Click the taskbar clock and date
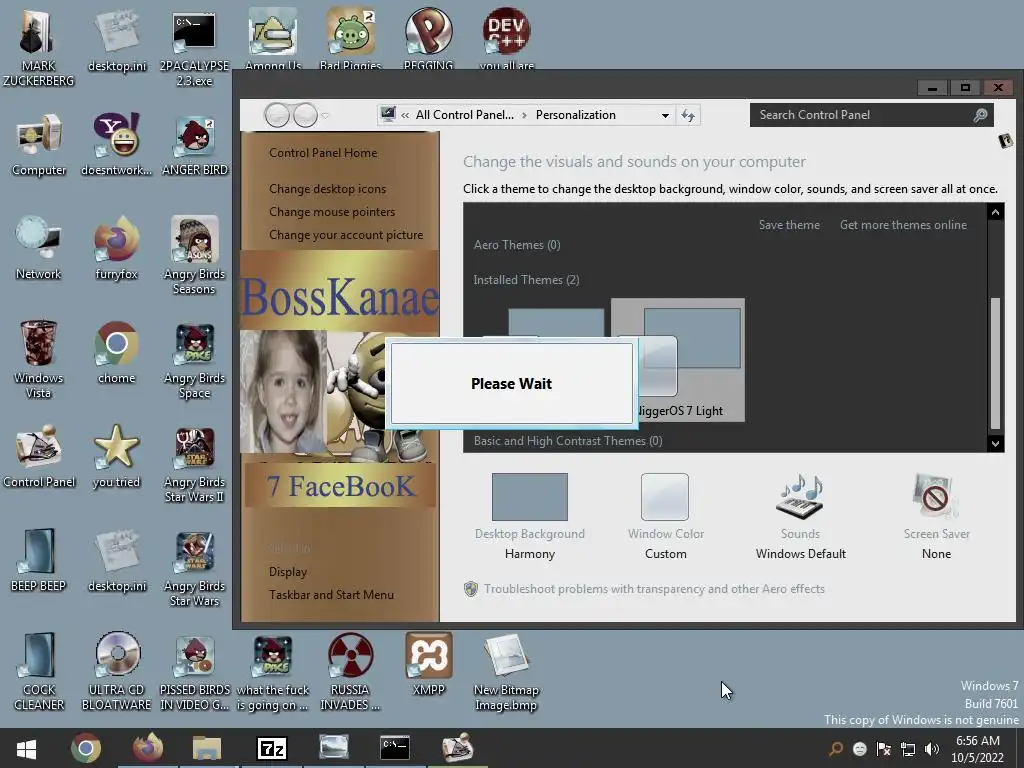This screenshot has height=768, width=1024. [x=977, y=749]
